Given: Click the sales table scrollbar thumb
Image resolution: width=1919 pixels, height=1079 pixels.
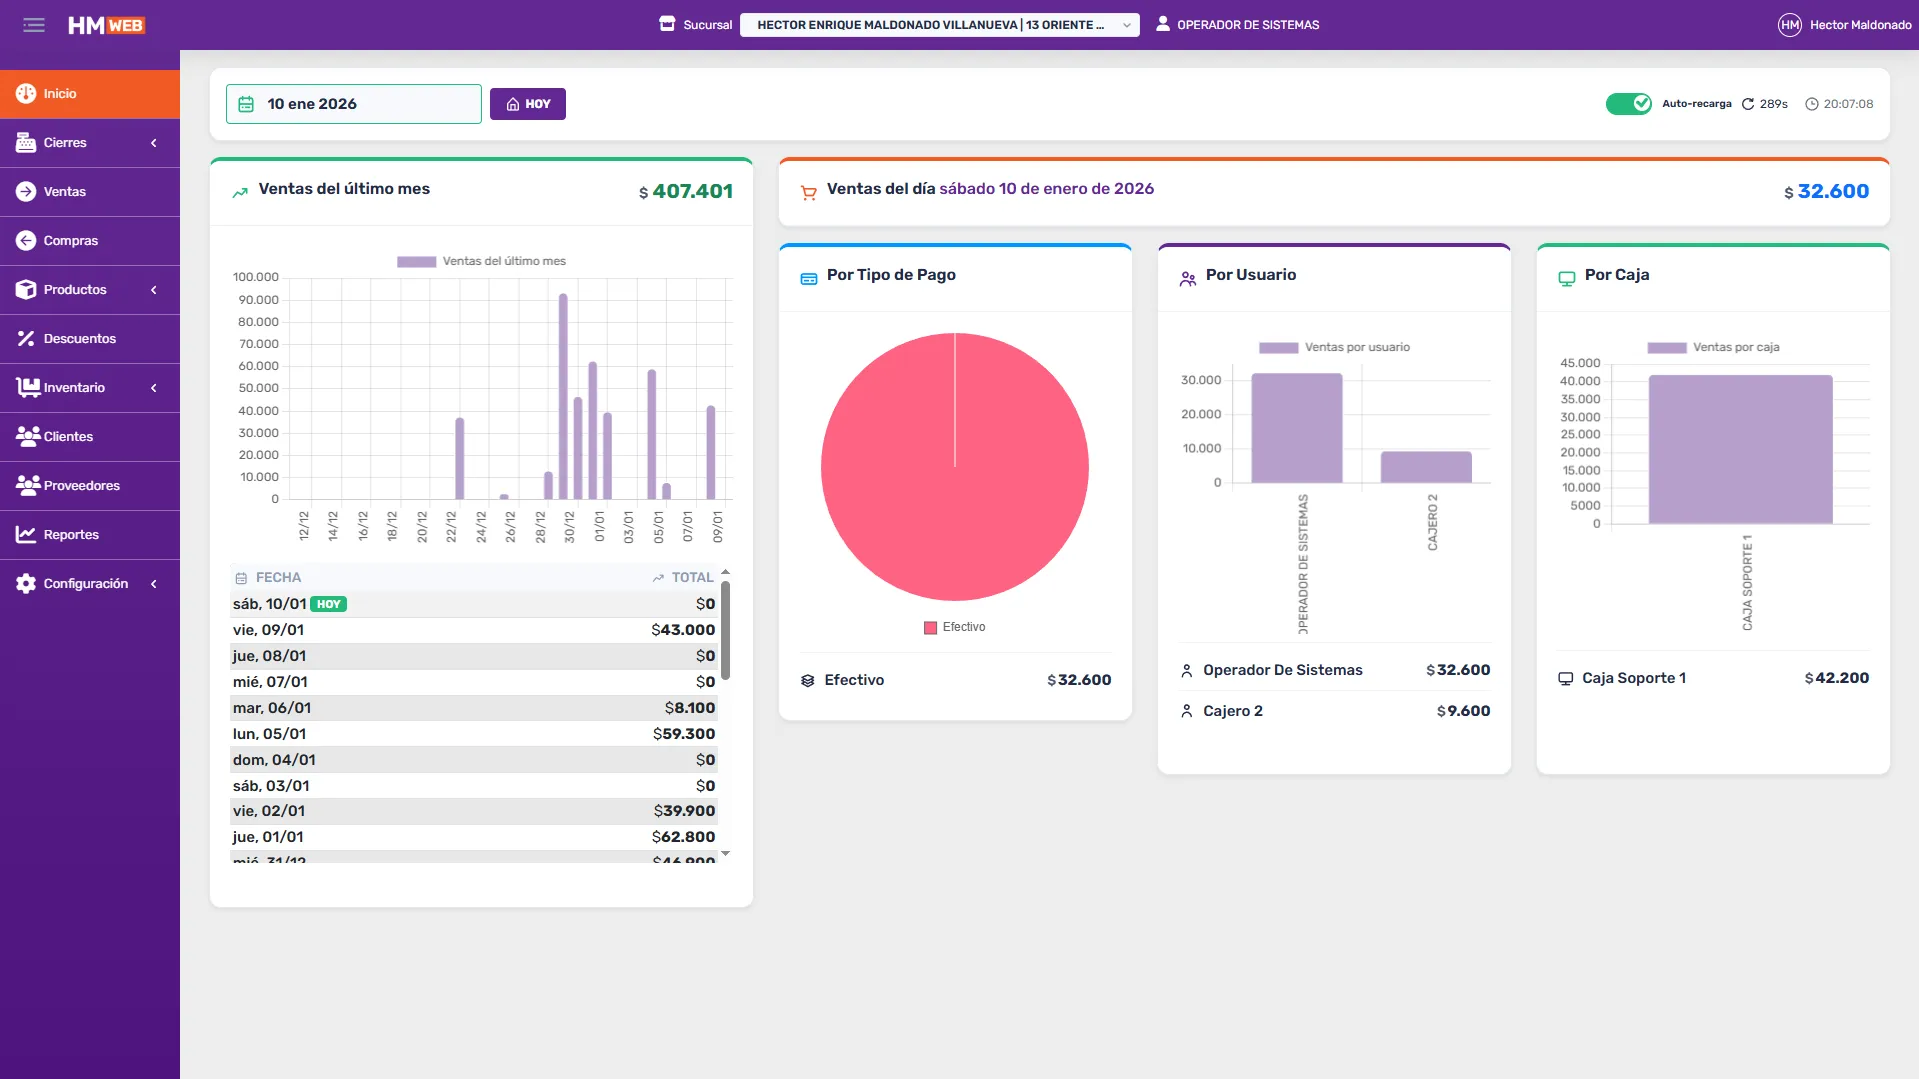Looking at the screenshot, I should click(725, 630).
